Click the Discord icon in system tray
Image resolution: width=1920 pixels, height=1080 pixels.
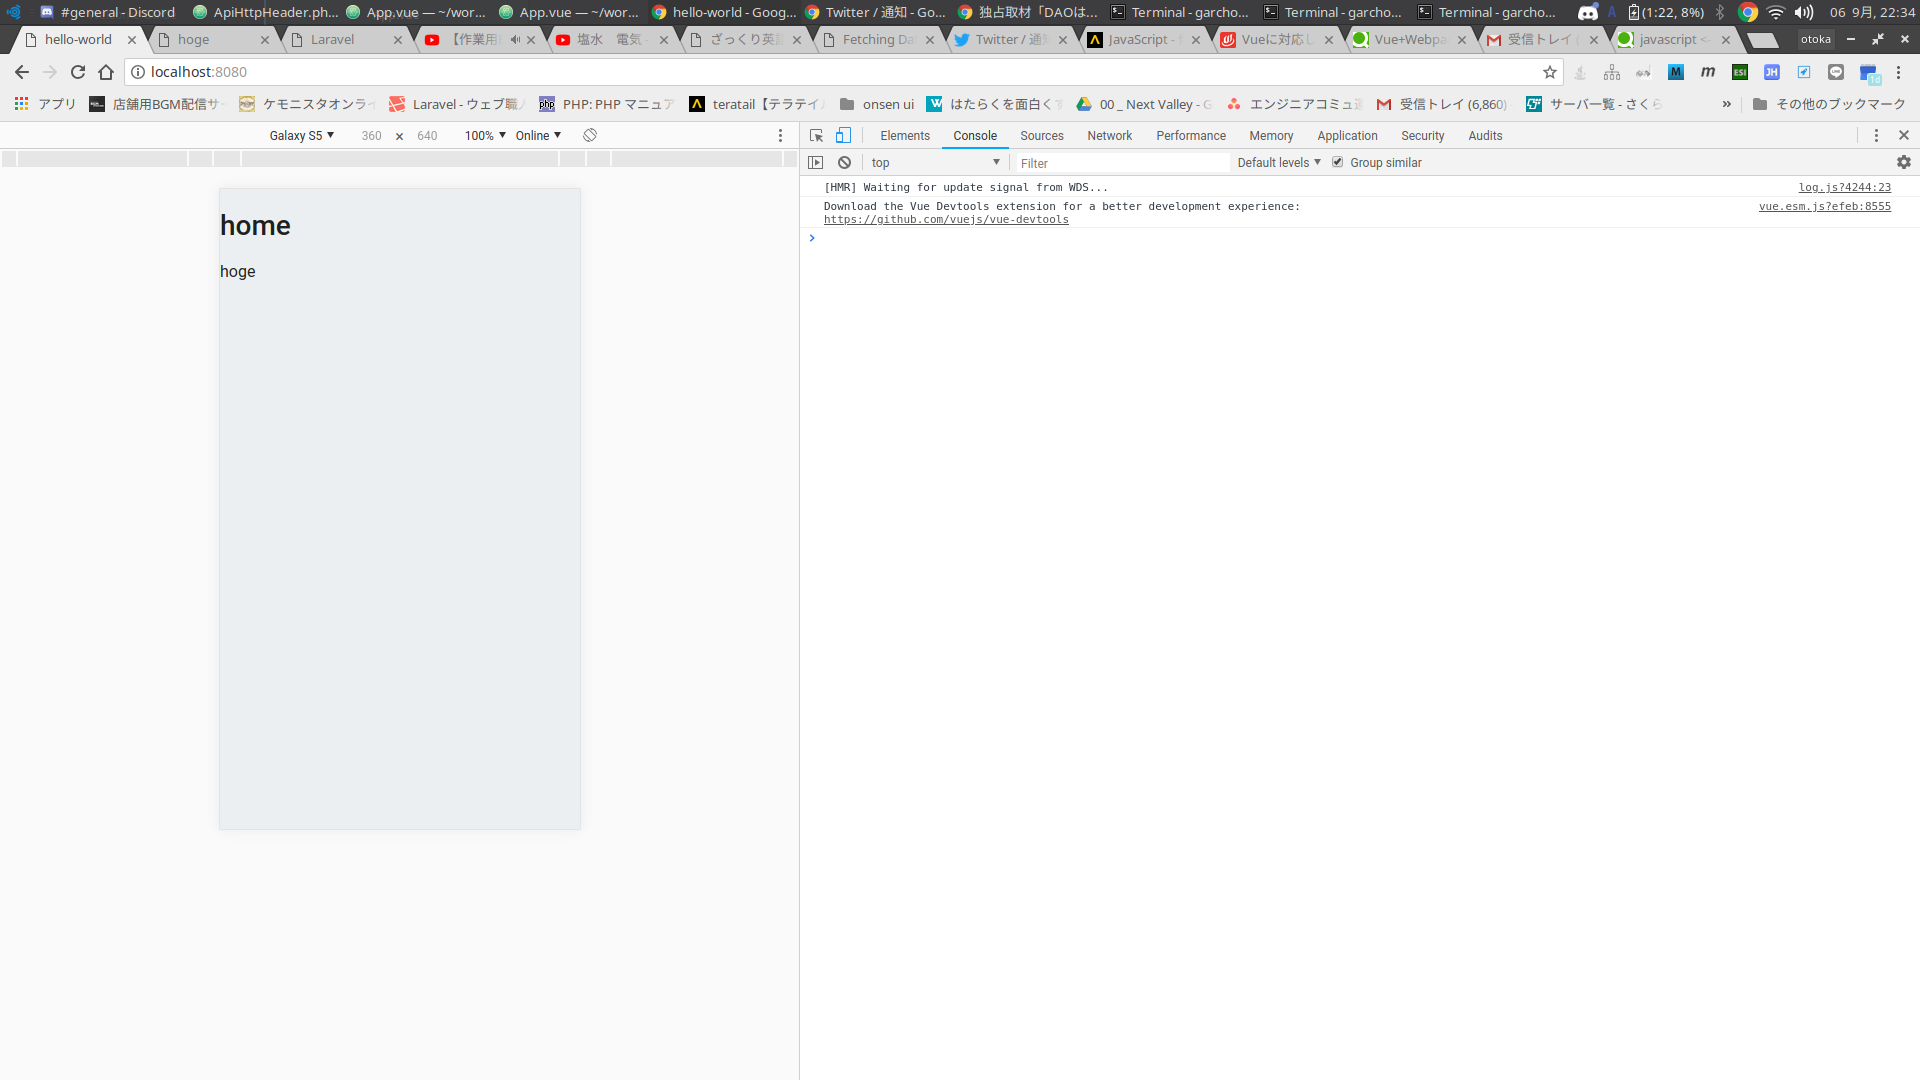point(1588,13)
